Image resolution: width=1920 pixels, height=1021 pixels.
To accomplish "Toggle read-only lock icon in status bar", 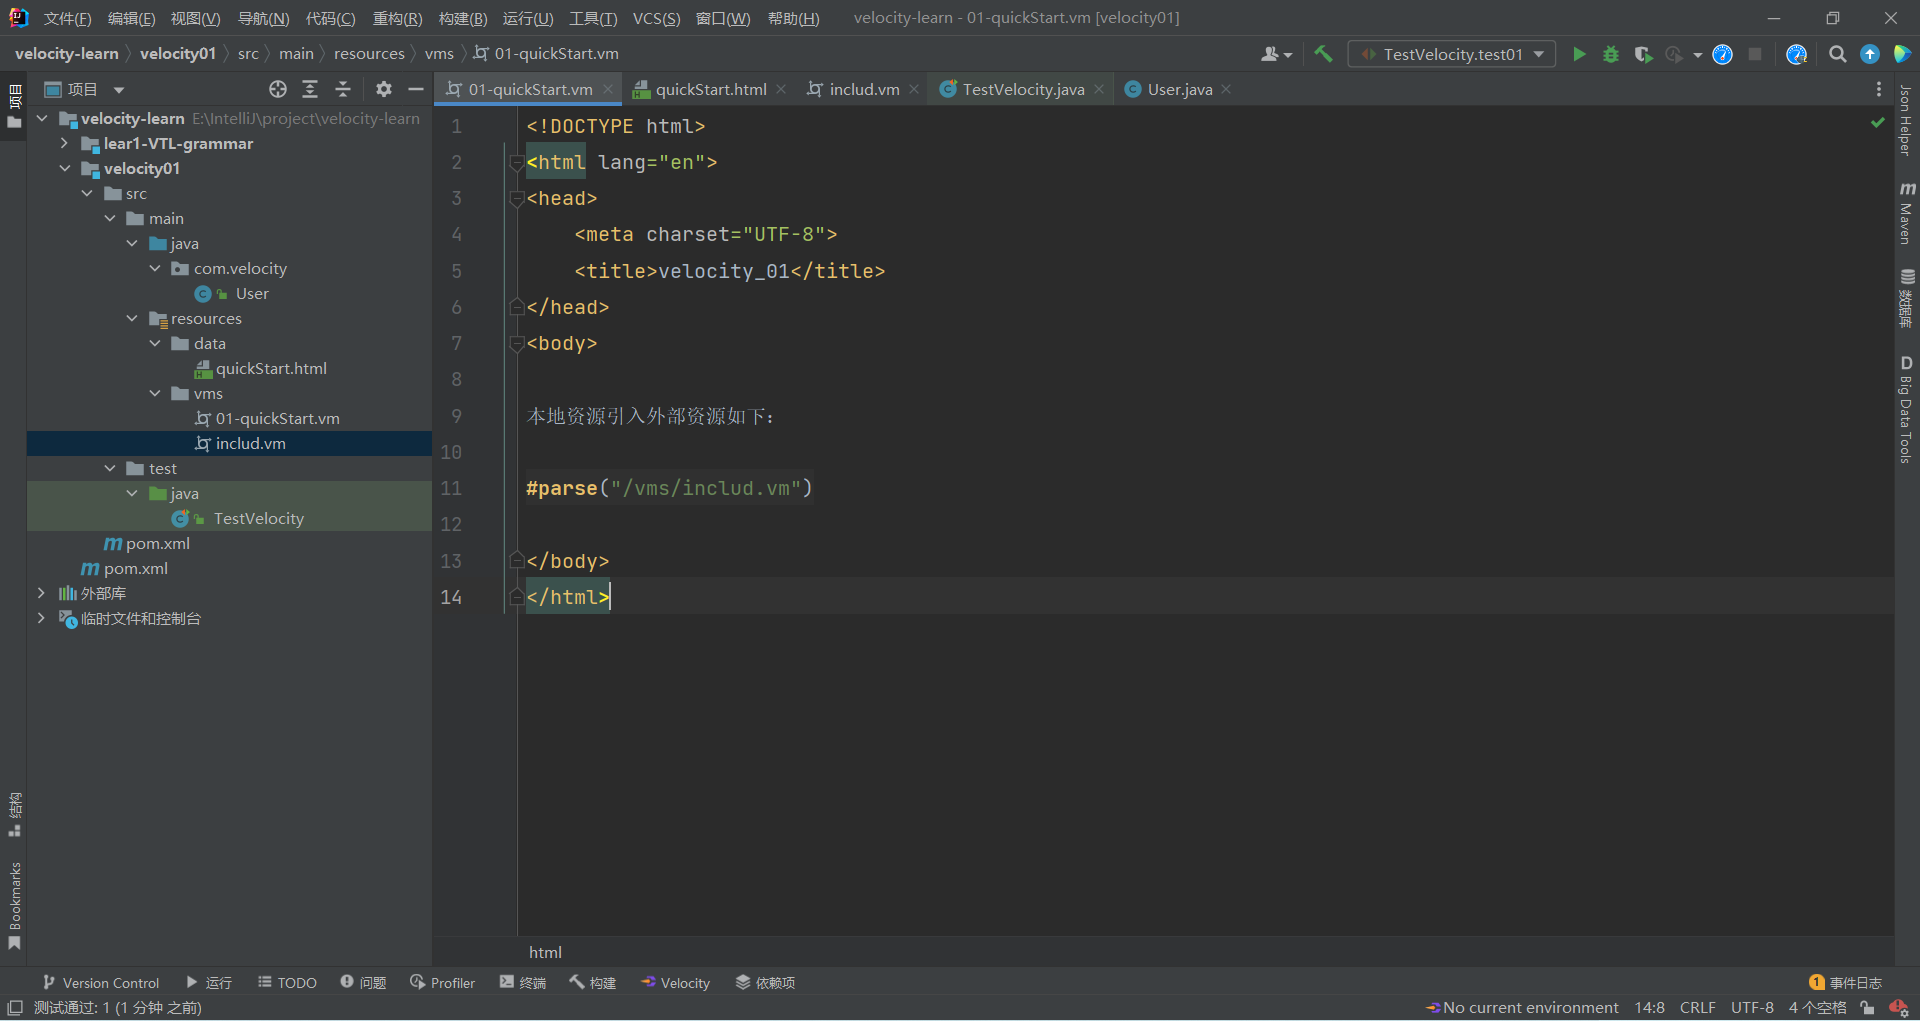I will tap(1867, 1008).
